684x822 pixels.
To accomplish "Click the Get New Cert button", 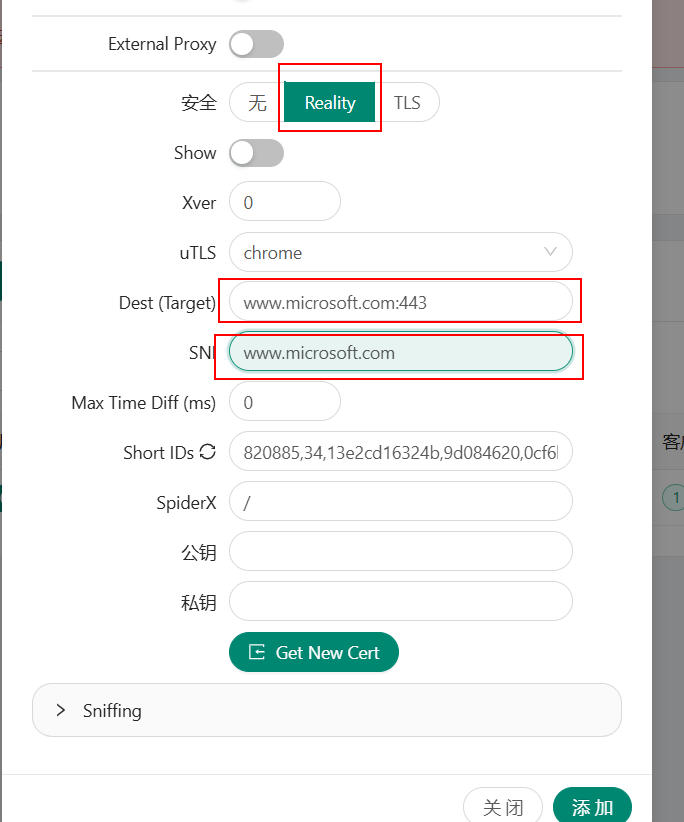I will click(313, 652).
